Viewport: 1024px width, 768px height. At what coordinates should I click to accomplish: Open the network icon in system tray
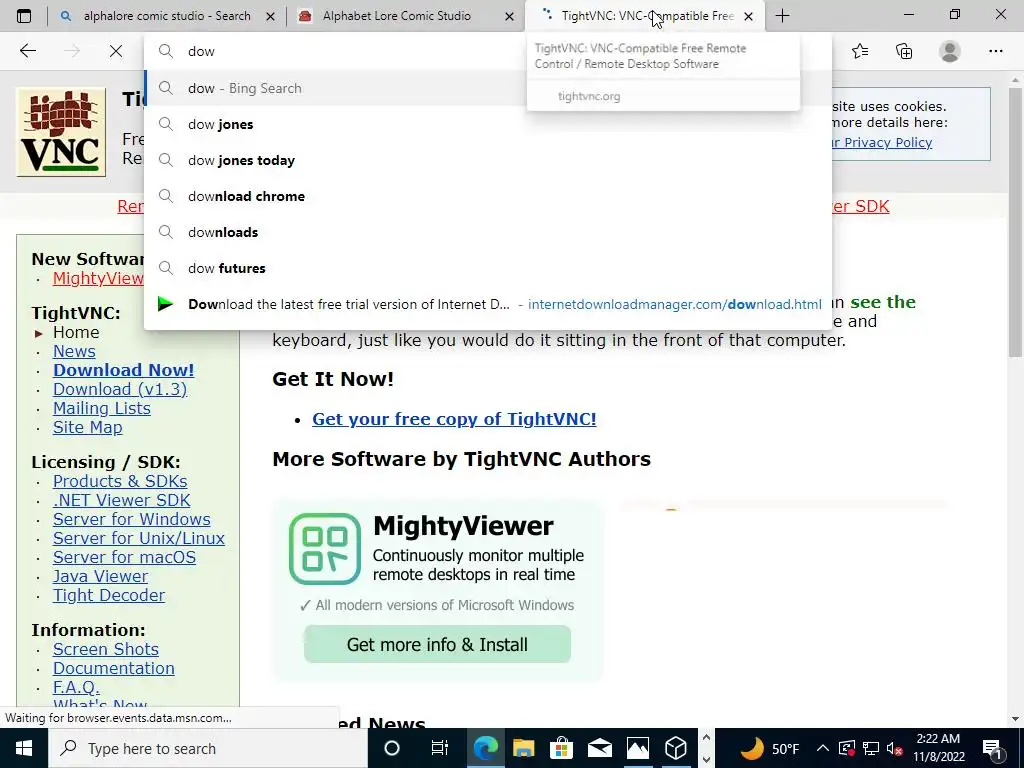point(871,748)
